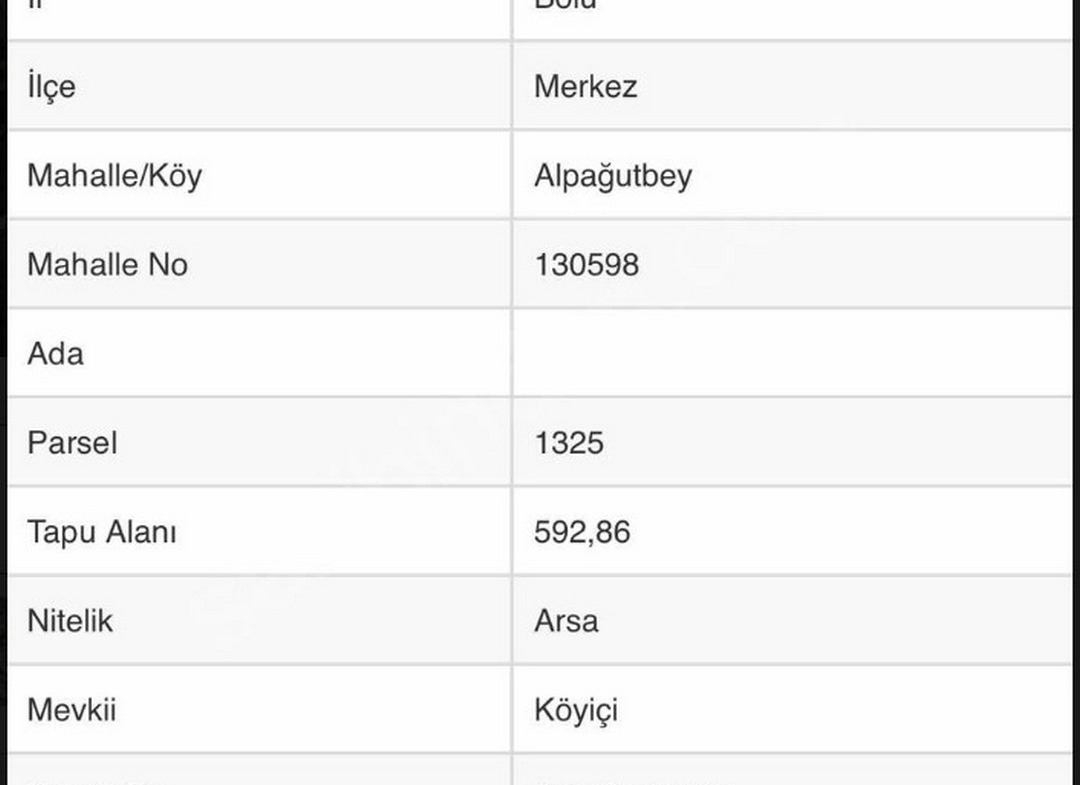Click the Mevkii row label
Screen dimensions: 1080x785
click(72, 710)
